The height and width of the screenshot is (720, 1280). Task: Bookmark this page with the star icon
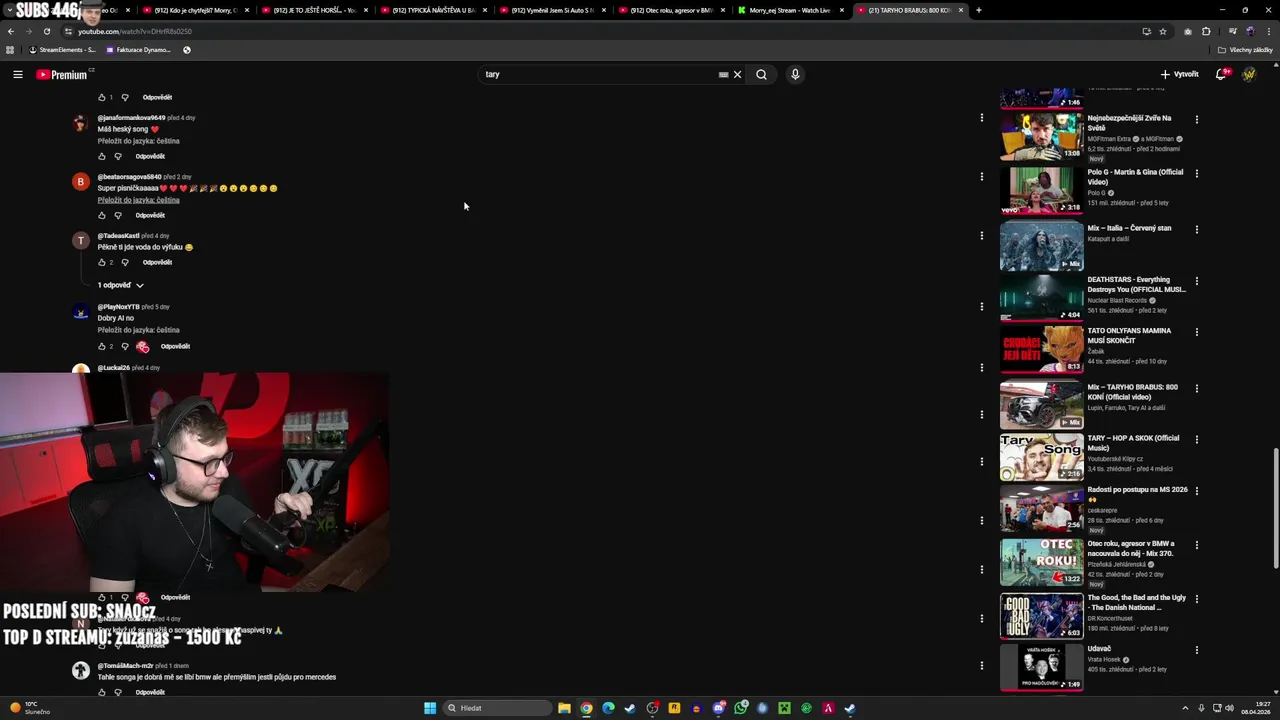coord(1163,31)
